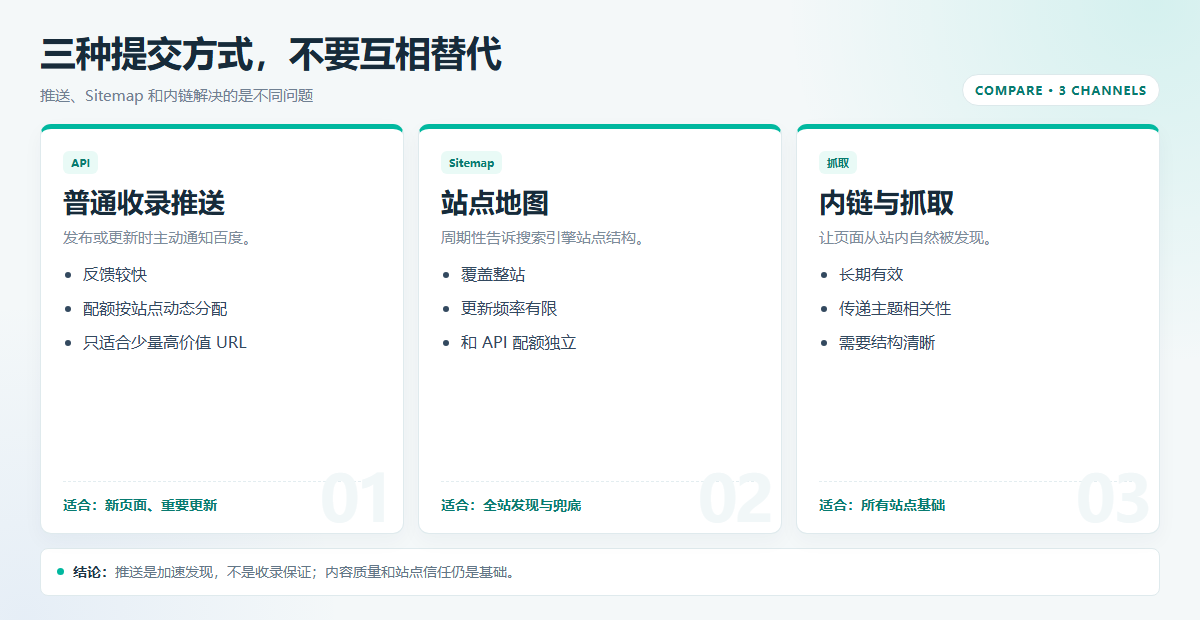Click the API tag on first card
The width and height of the screenshot is (1200, 620).
pos(80,163)
